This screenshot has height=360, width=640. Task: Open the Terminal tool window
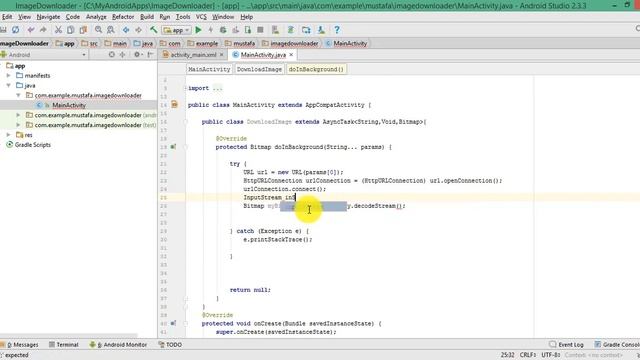[x=63, y=344]
